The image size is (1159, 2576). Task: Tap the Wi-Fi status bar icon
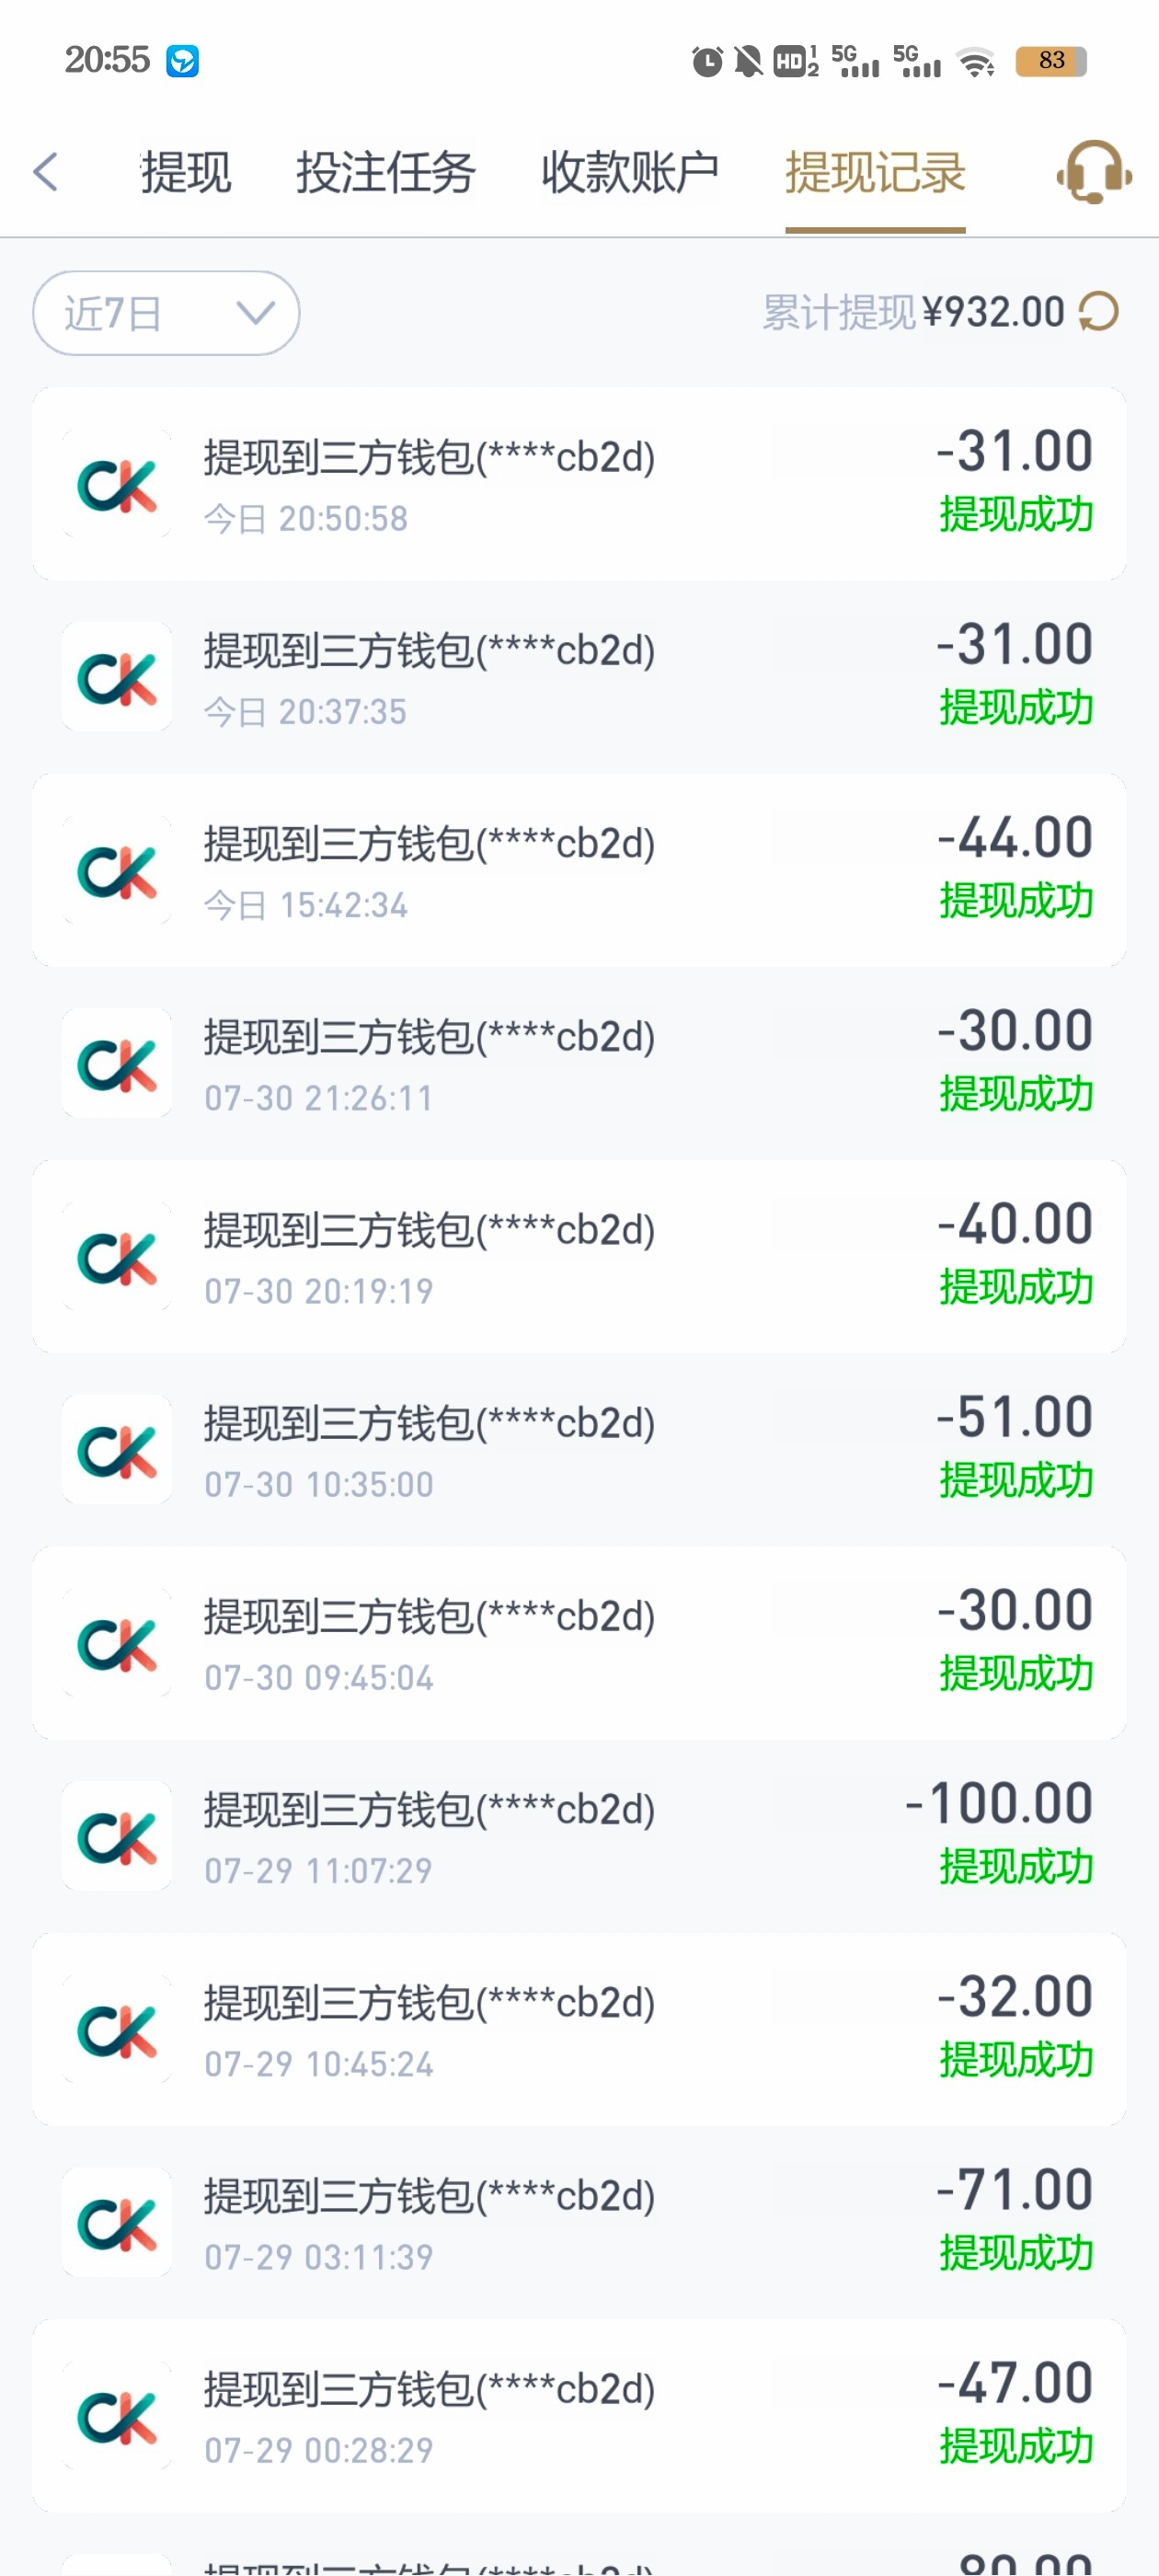[x=975, y=62]
